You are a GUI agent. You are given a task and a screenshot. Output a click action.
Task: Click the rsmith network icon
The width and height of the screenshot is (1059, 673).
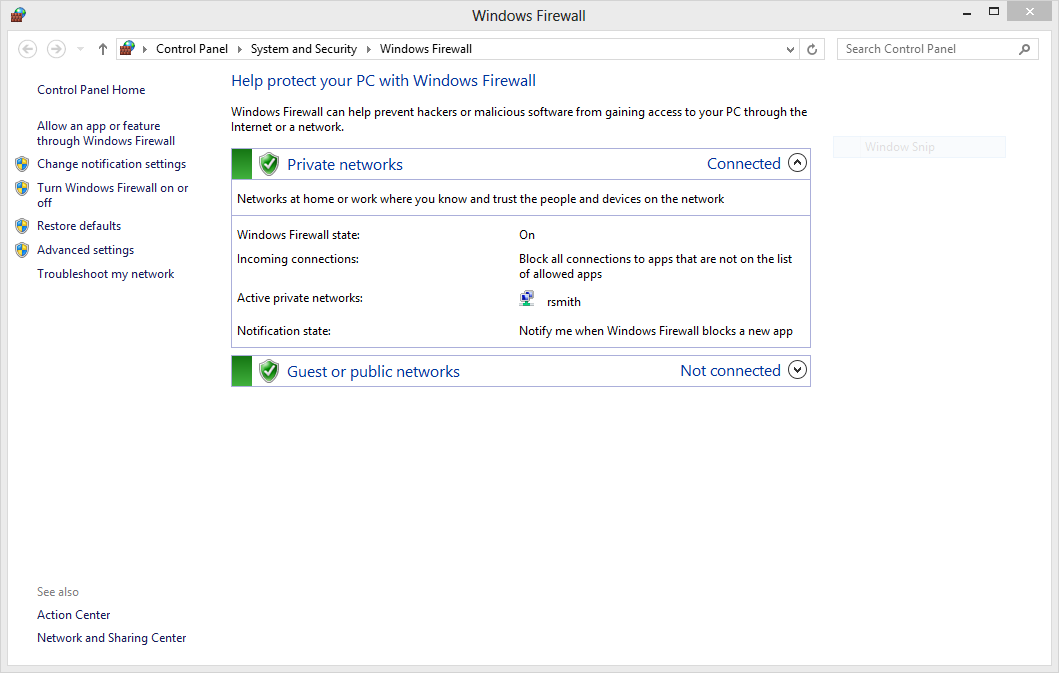tap(527, 299)
